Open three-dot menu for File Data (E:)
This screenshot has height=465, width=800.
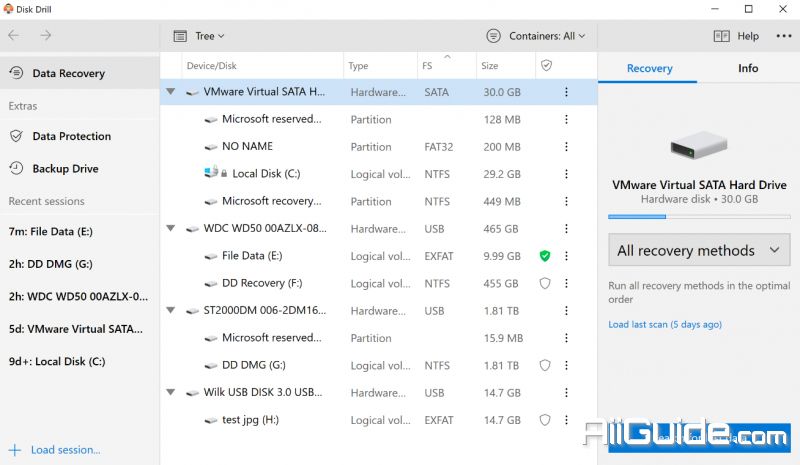point(566,256)
